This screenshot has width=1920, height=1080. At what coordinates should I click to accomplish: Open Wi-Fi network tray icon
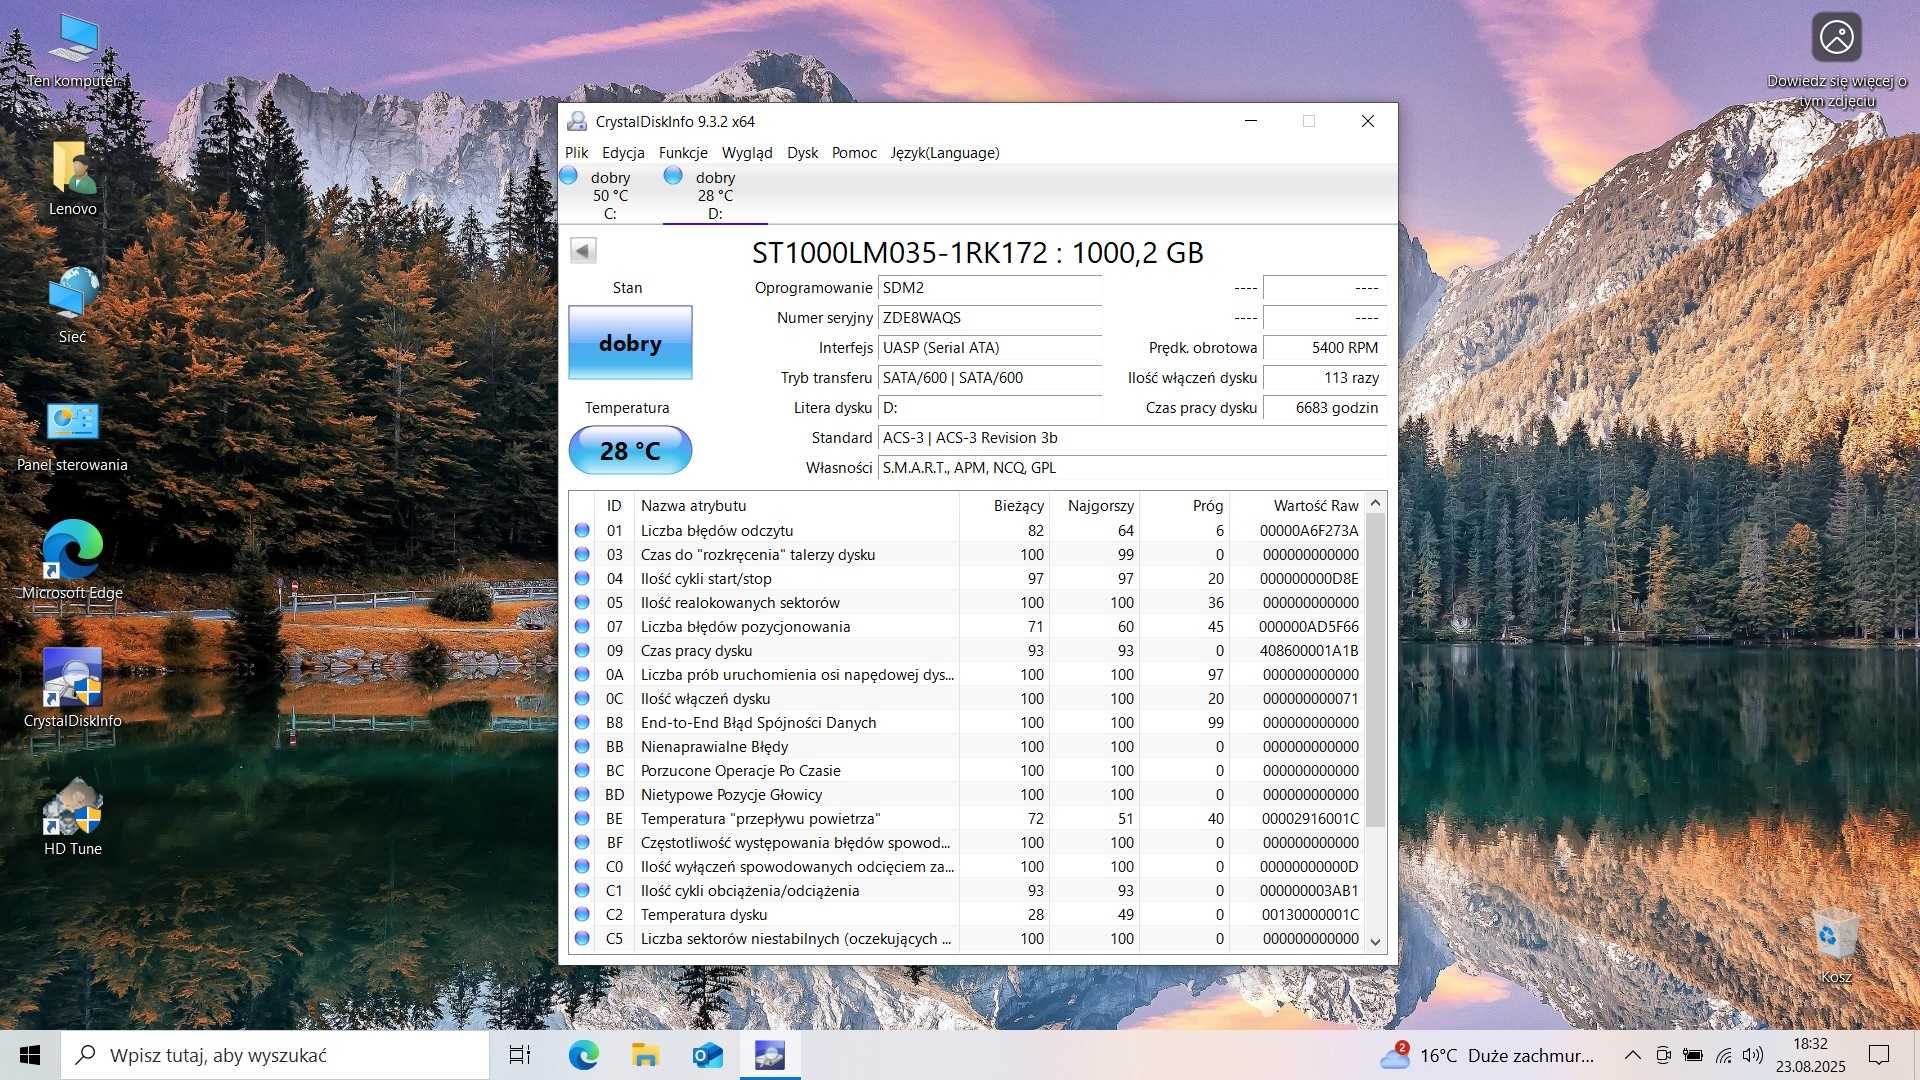pyautogui.click(x=1723, y=1055)
